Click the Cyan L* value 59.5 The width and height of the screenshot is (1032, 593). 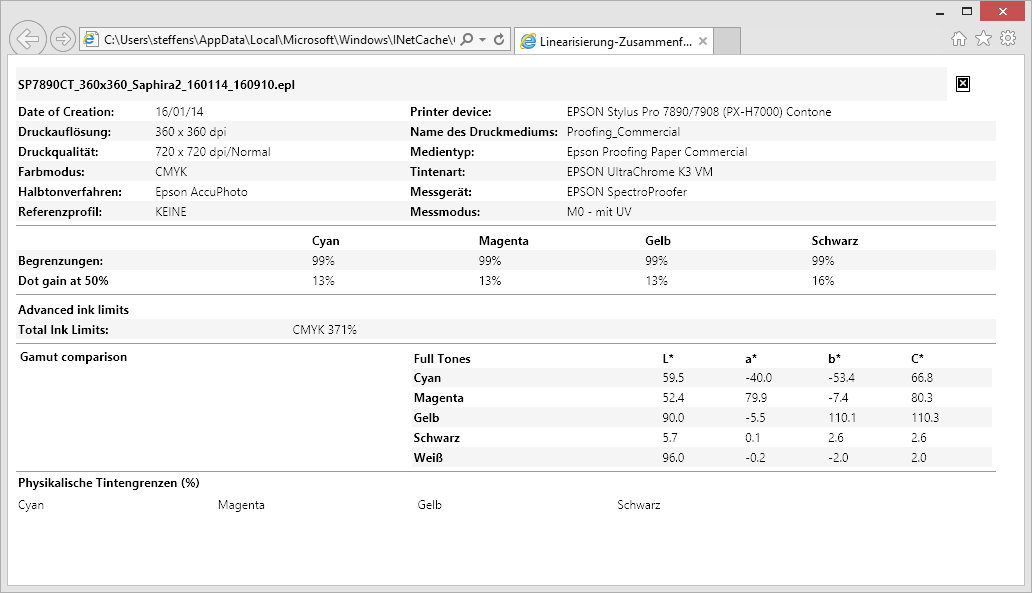coord(673,378)
